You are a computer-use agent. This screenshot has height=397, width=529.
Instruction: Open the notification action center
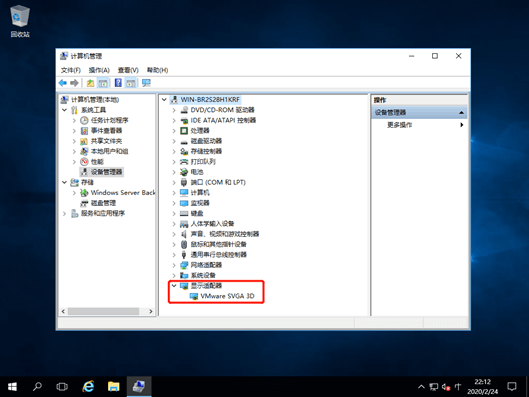(512, 387)
